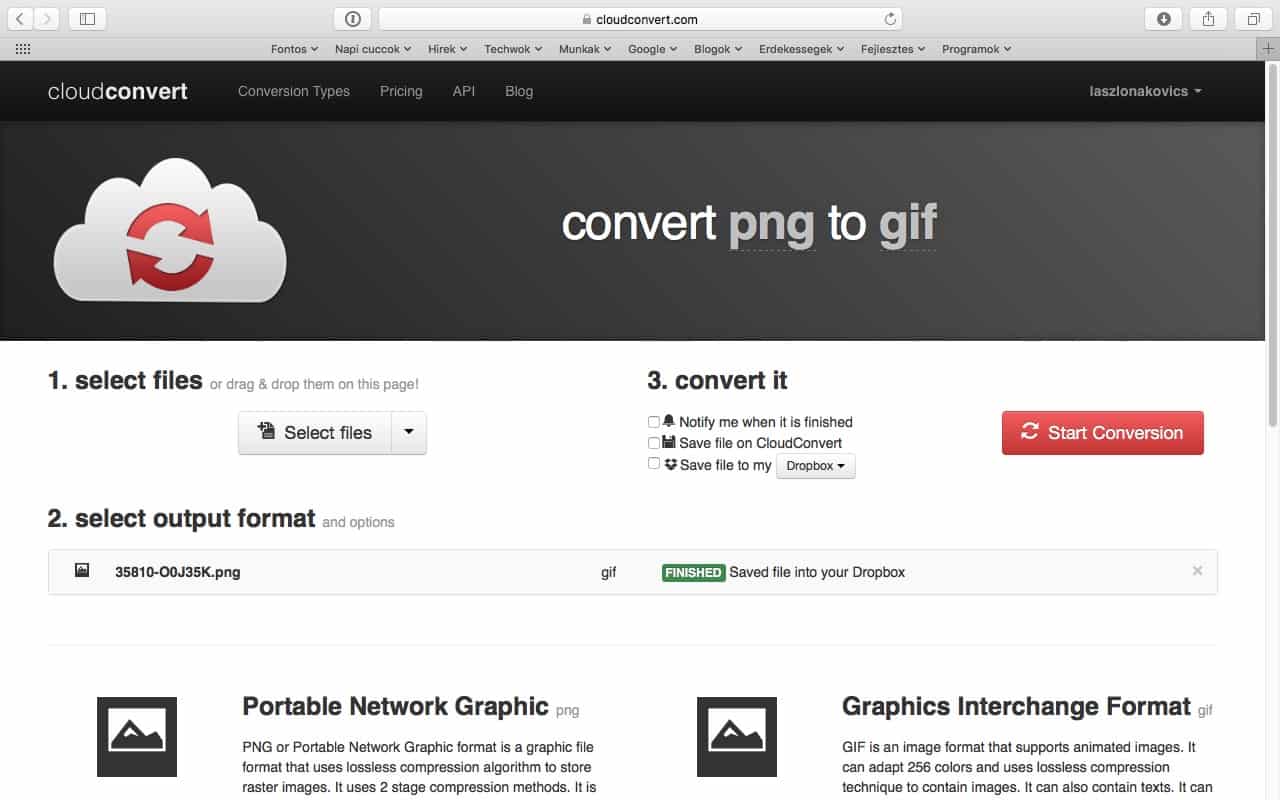The image size is (1280, 800).
Task: Click the 35810-O0J35K.png file name
Action: (177, 572)
